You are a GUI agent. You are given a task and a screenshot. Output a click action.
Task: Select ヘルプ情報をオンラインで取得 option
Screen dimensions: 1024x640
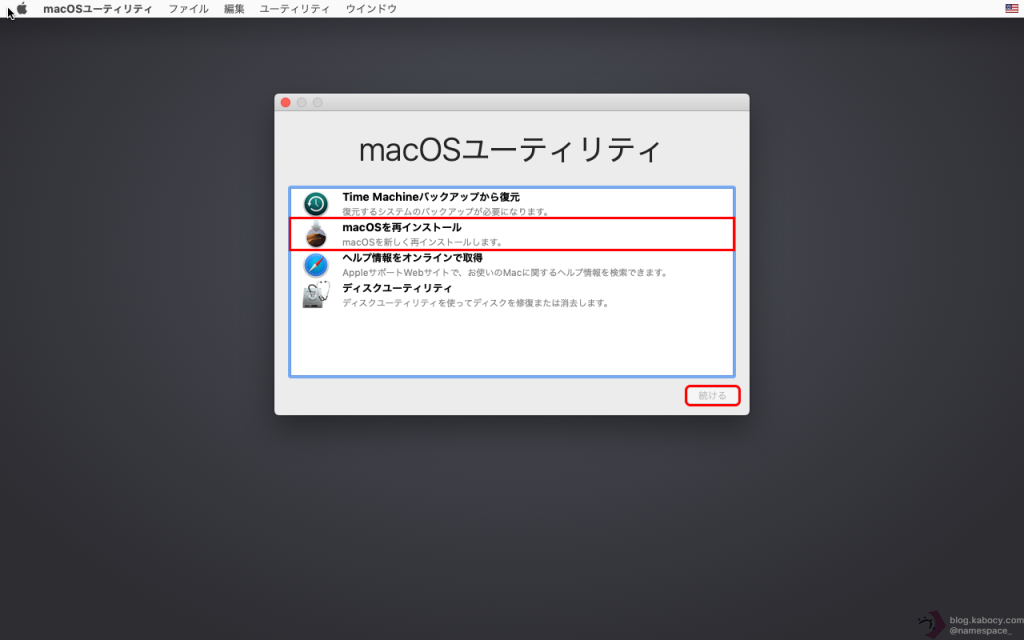coord(412,258)
